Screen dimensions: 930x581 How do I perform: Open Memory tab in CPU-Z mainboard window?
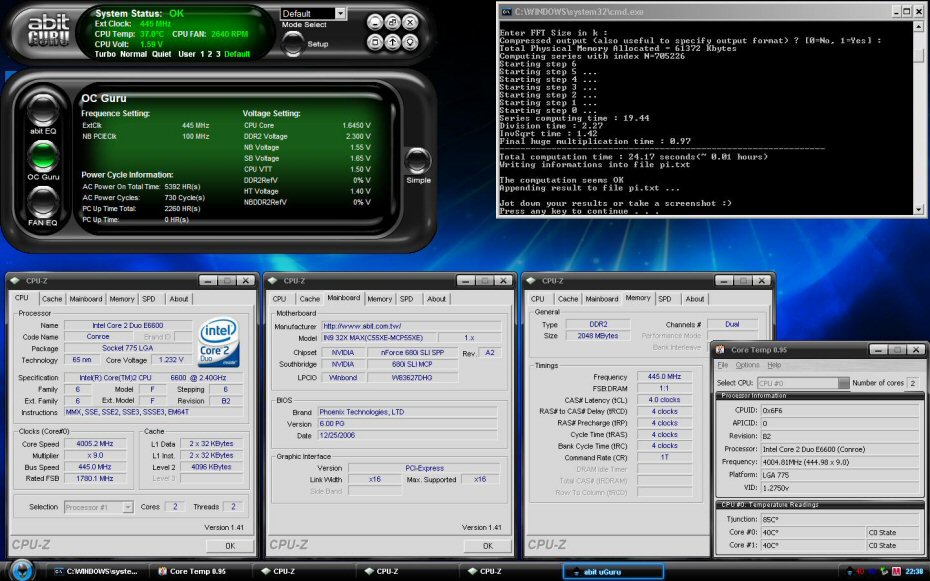pyautogui.click(x=380, y=299)
